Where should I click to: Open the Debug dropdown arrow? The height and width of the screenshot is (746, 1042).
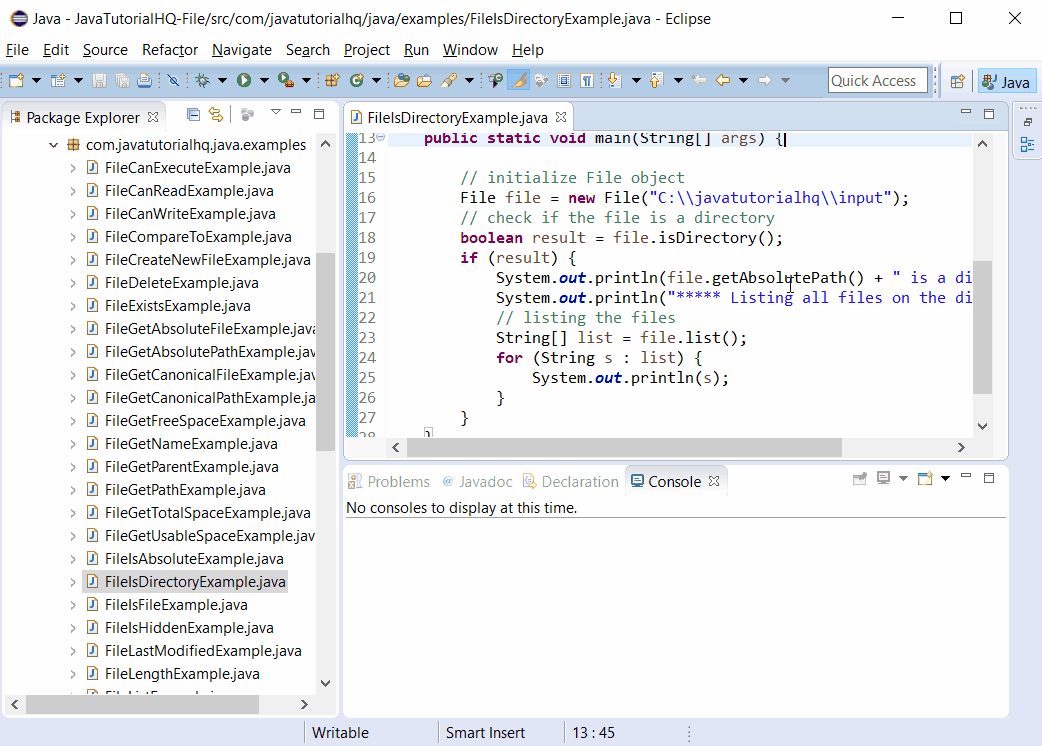point(223,80)
